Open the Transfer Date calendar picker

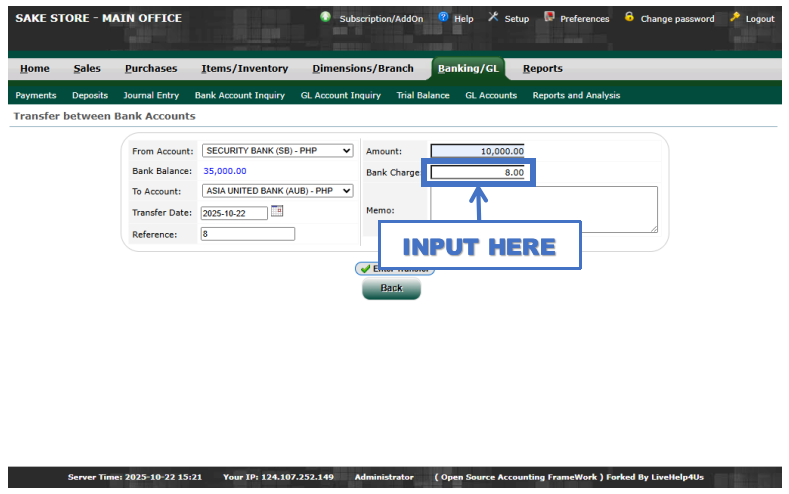[277, 211]
